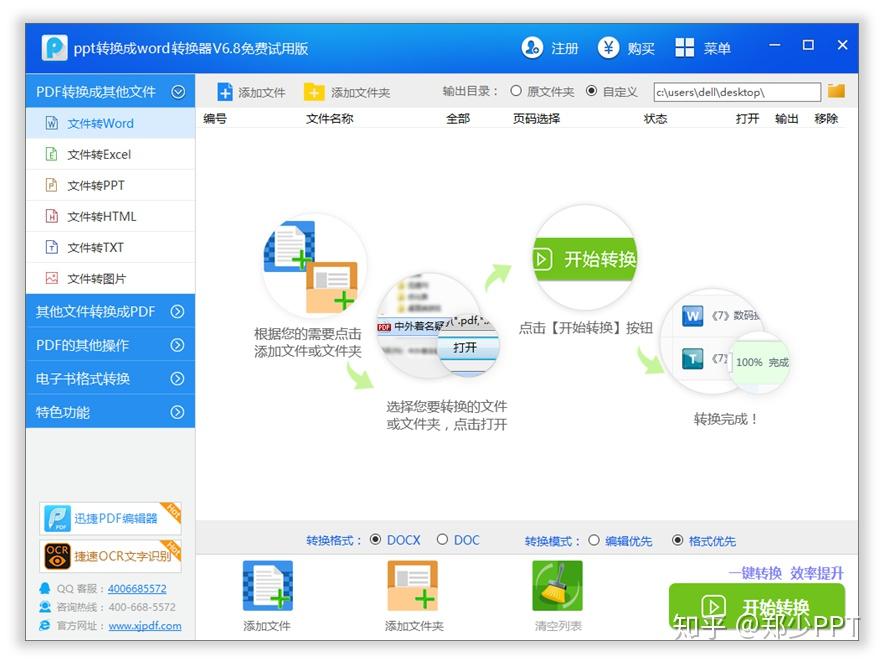Select 格式优先 conversion mode
This screenshot has height=664, width=884.
point(678,540)
